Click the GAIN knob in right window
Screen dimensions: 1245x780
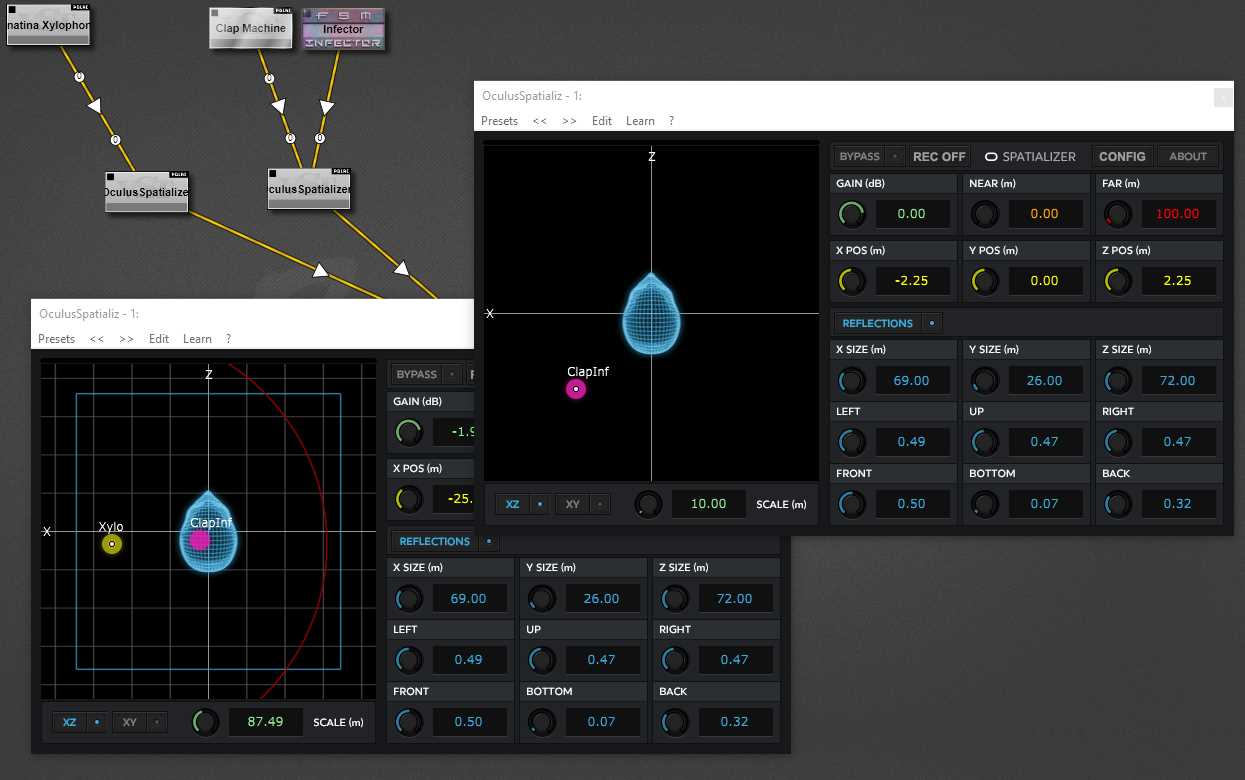pyautogui.click(x=852, y=214)
